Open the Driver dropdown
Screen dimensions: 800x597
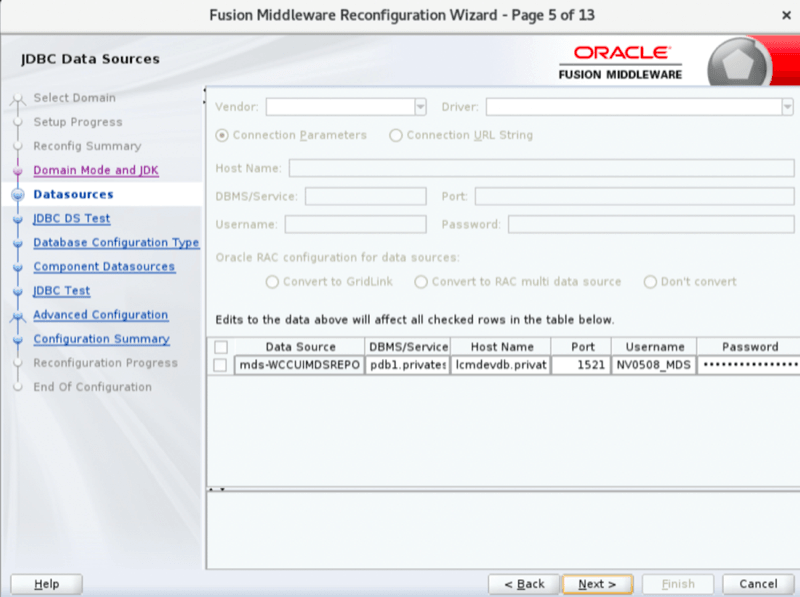787,107
